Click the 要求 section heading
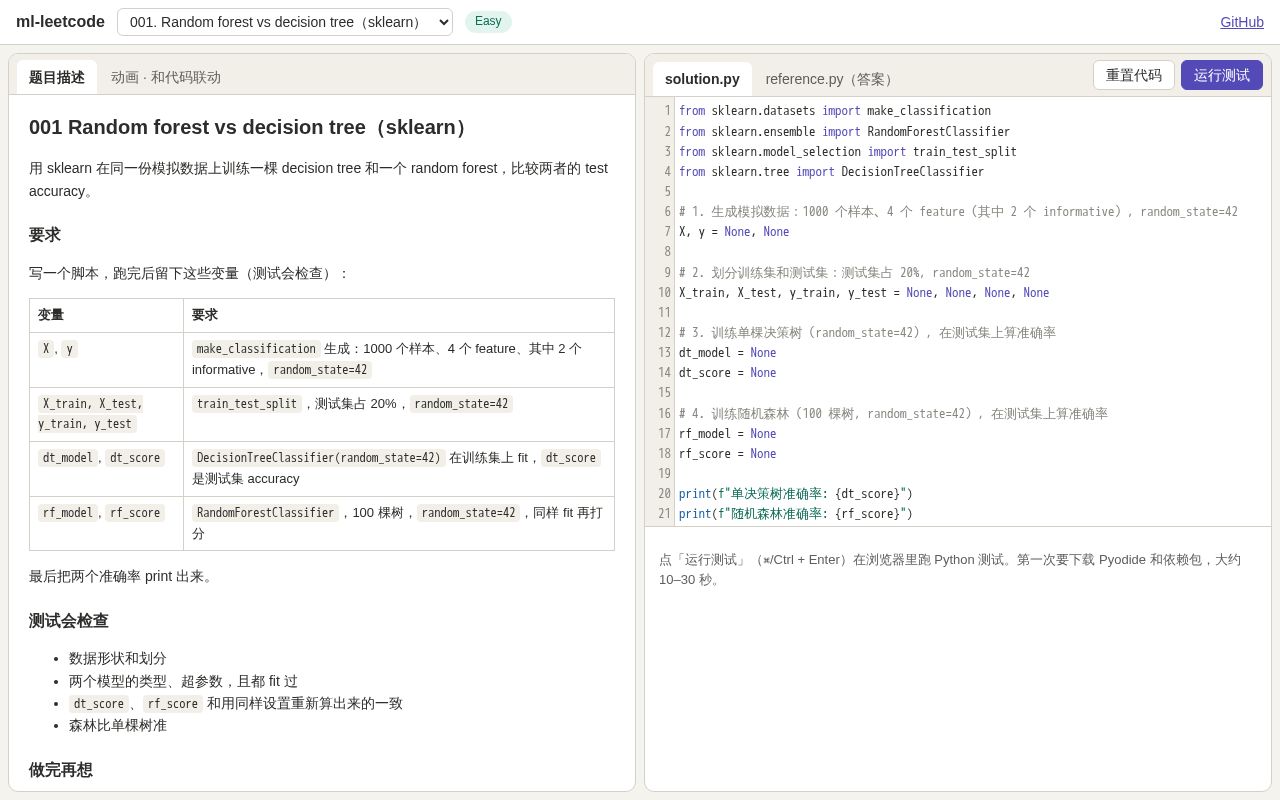1280x800 pixels. click(x=45, y=235)
